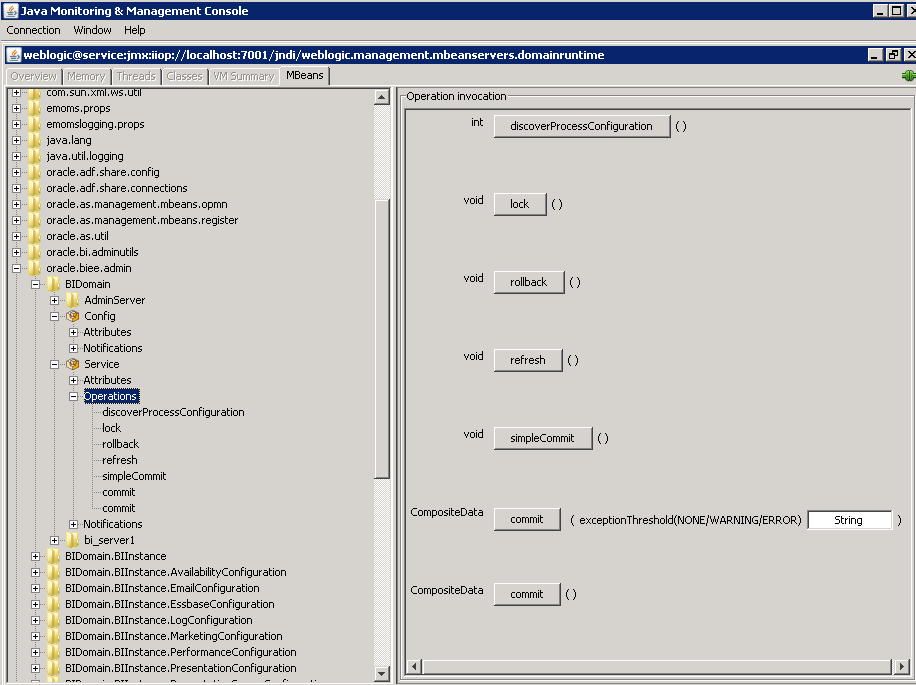
Task: Invoke the discoverProcessConfiguration operation button
Action: point(582,126)
